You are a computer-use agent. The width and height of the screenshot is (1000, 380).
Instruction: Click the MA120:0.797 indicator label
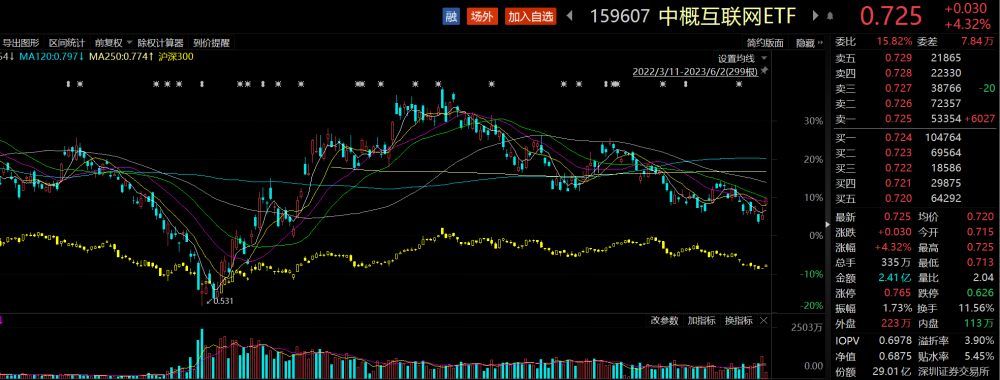tap(51, 57)
